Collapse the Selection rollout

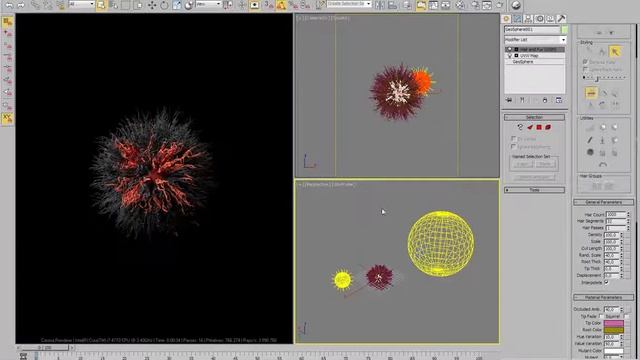pos(534,117)
